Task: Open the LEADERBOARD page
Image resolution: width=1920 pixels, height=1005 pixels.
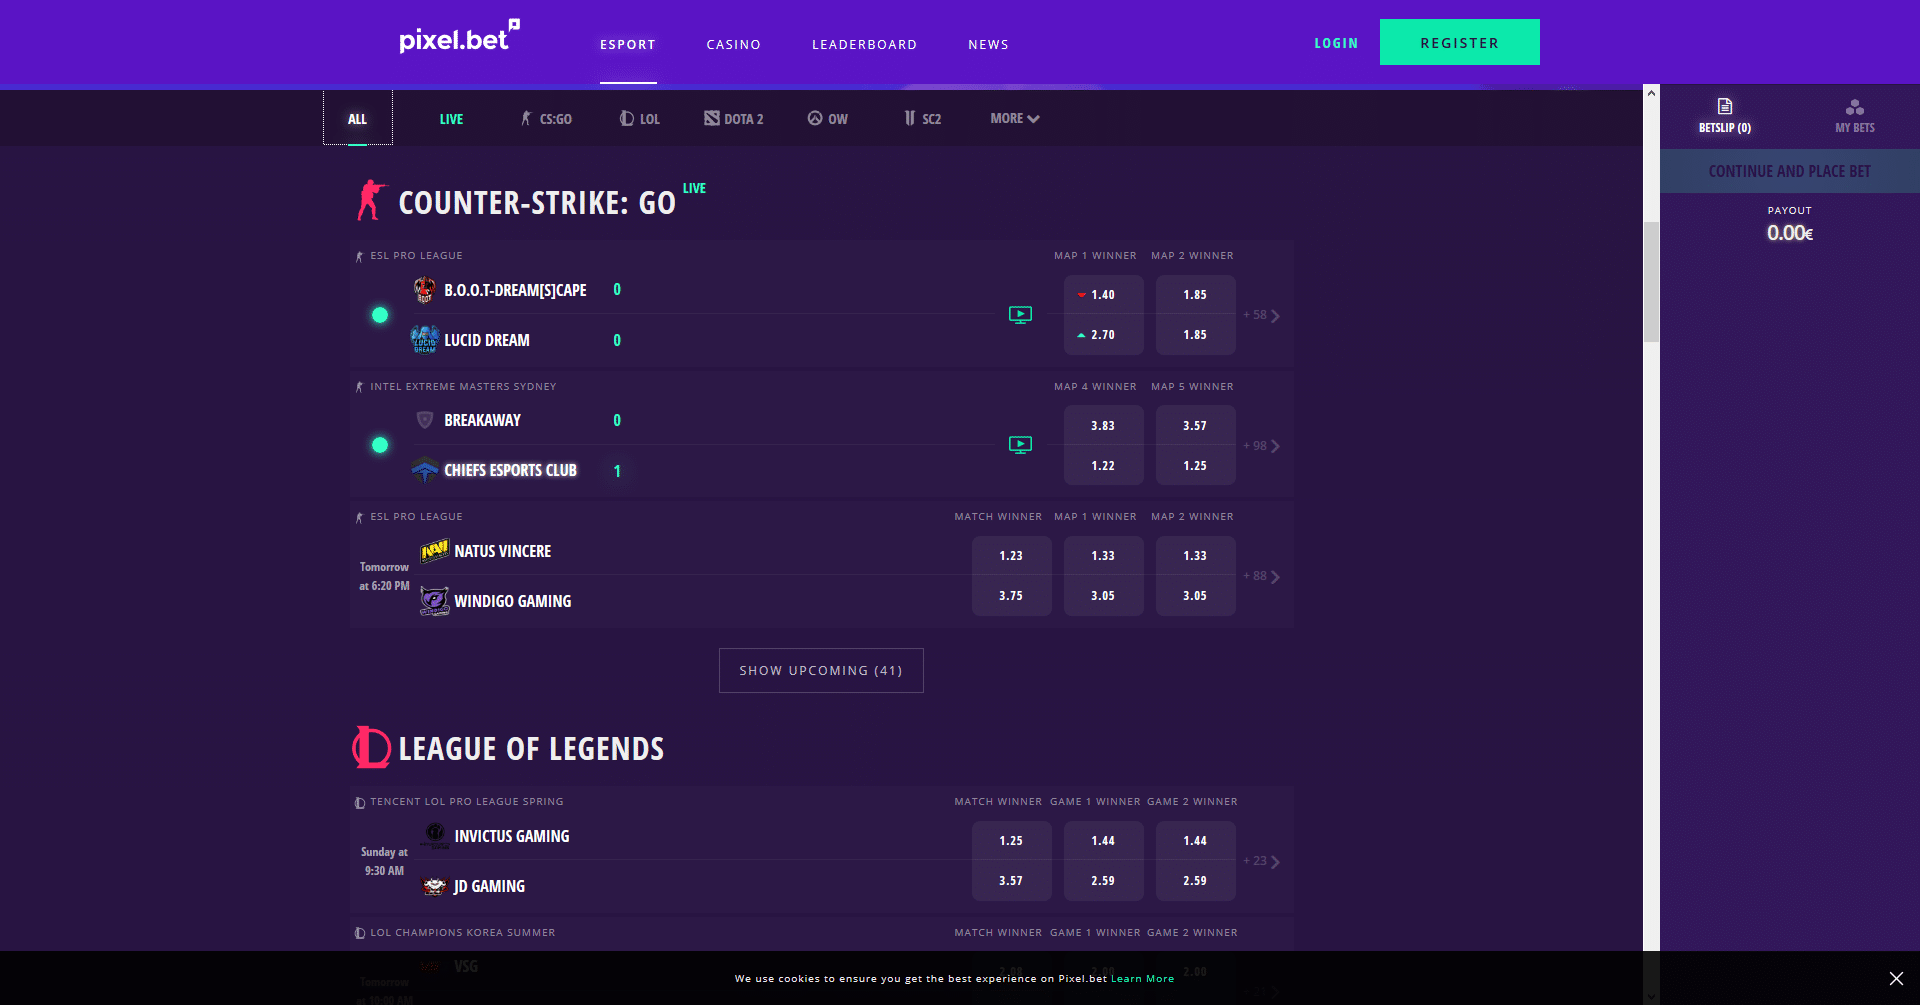Action: [865, 45]
